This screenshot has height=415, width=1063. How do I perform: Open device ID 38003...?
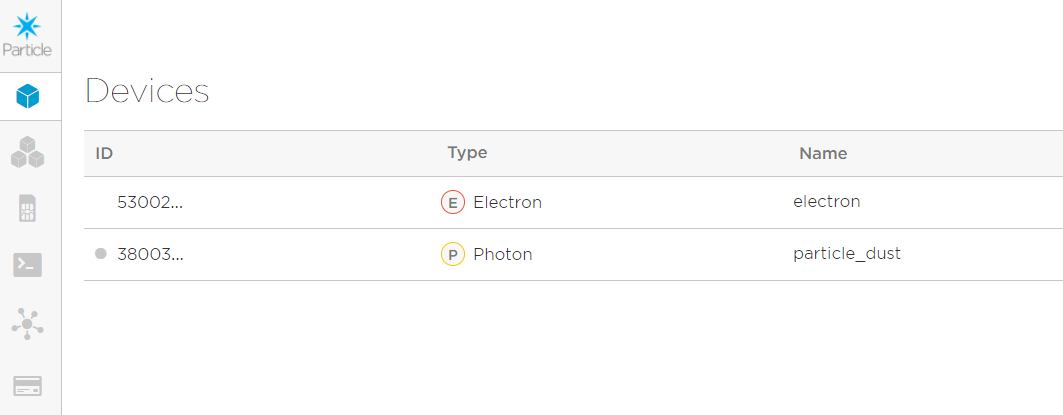click(150, 255)
